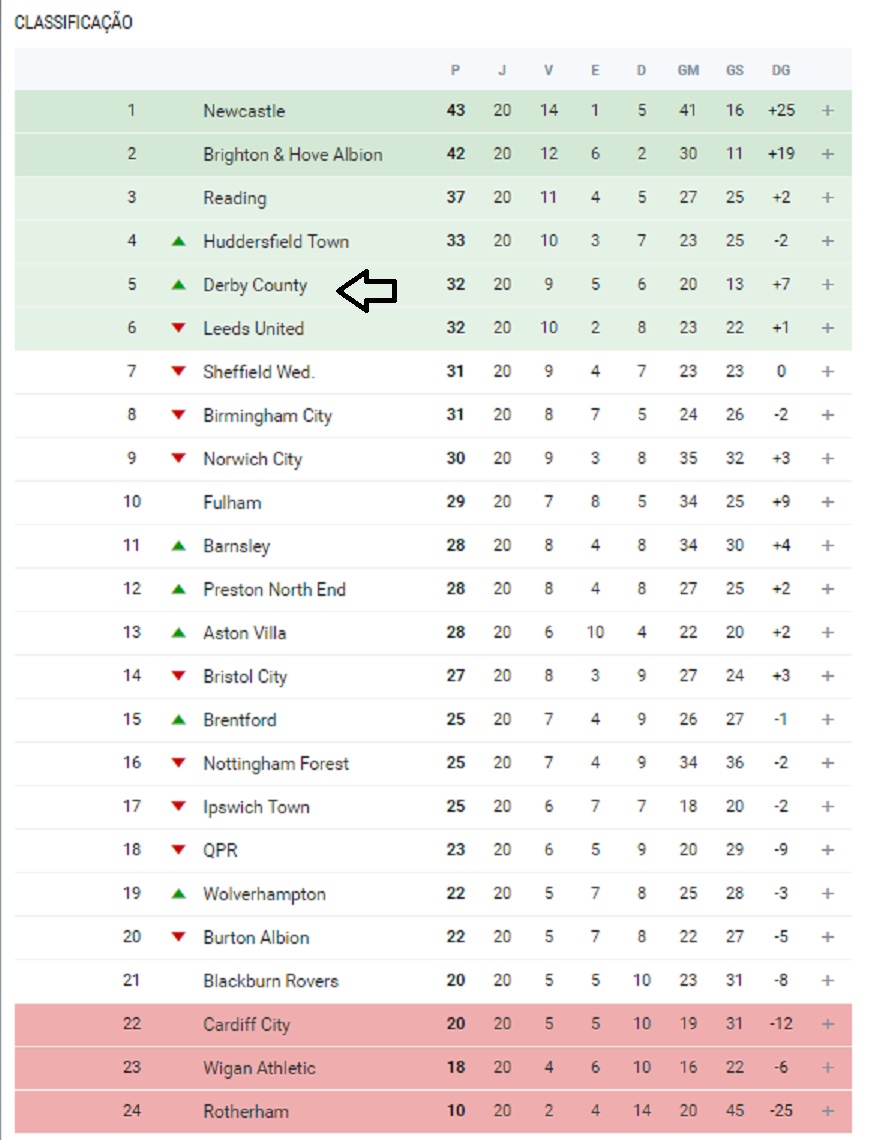Open Blackburn Rovers team link
The width and height of the screenshot is (874, 1140).
[x=271, y=981]
